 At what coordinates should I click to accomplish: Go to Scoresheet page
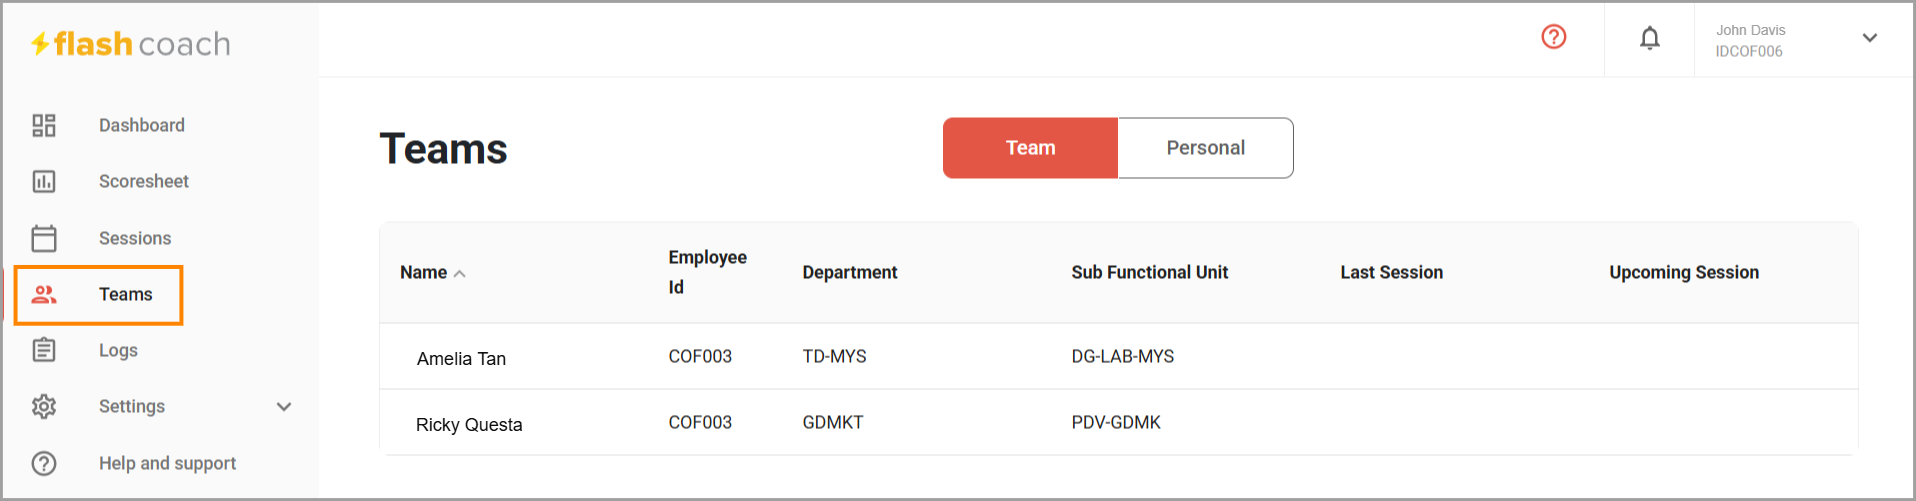point(144,181)
